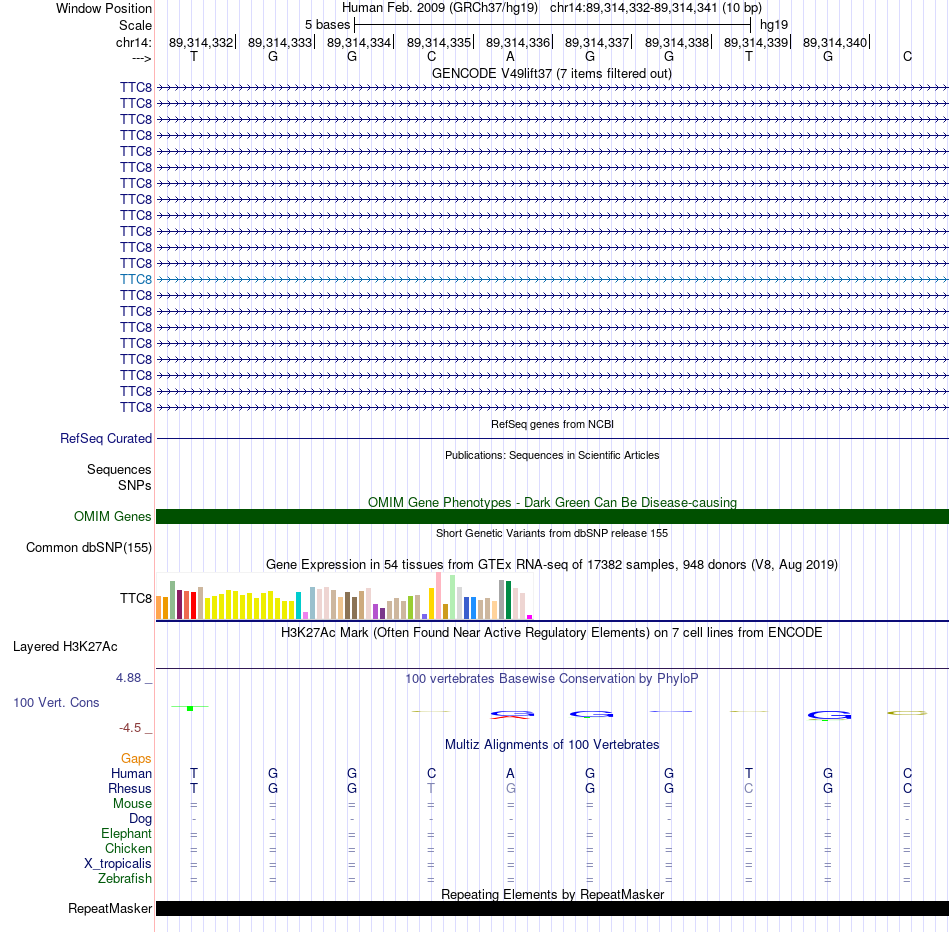Click the TTC8 label beside the GTEx chart
Viewport: 950px width, 932px height.
[136, 598]
